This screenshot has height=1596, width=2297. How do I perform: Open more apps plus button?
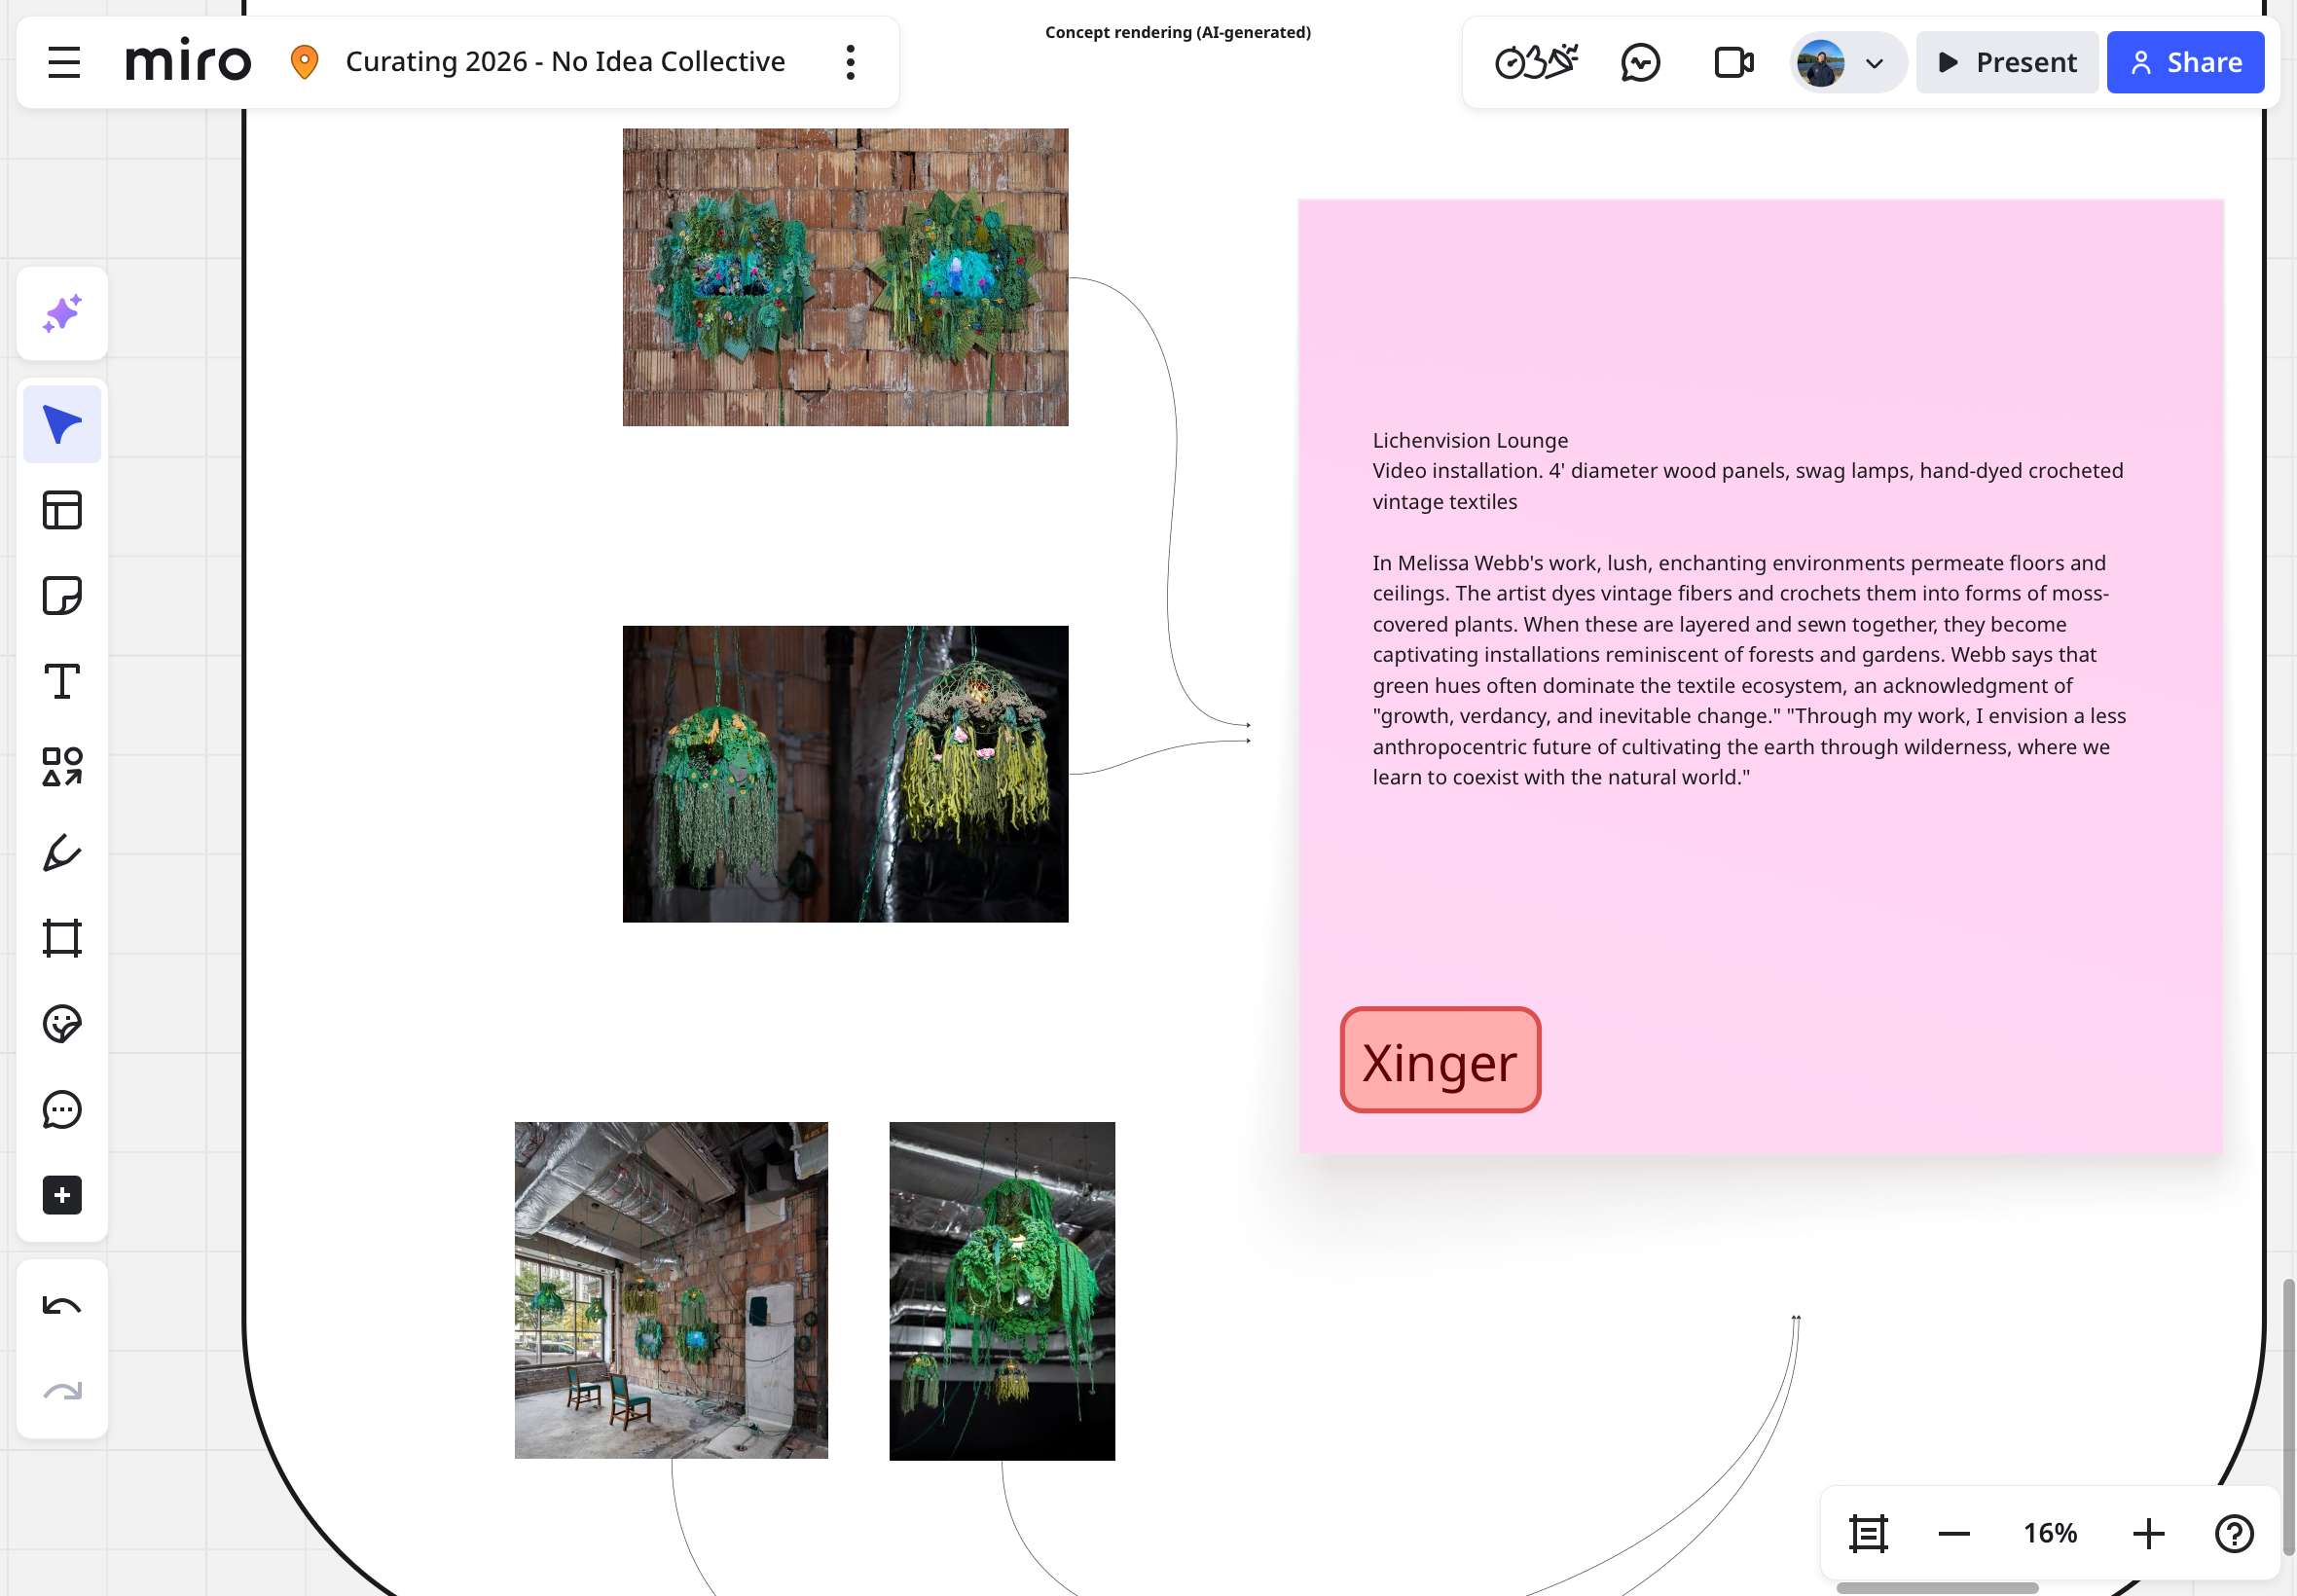(x=62, y=1195)
